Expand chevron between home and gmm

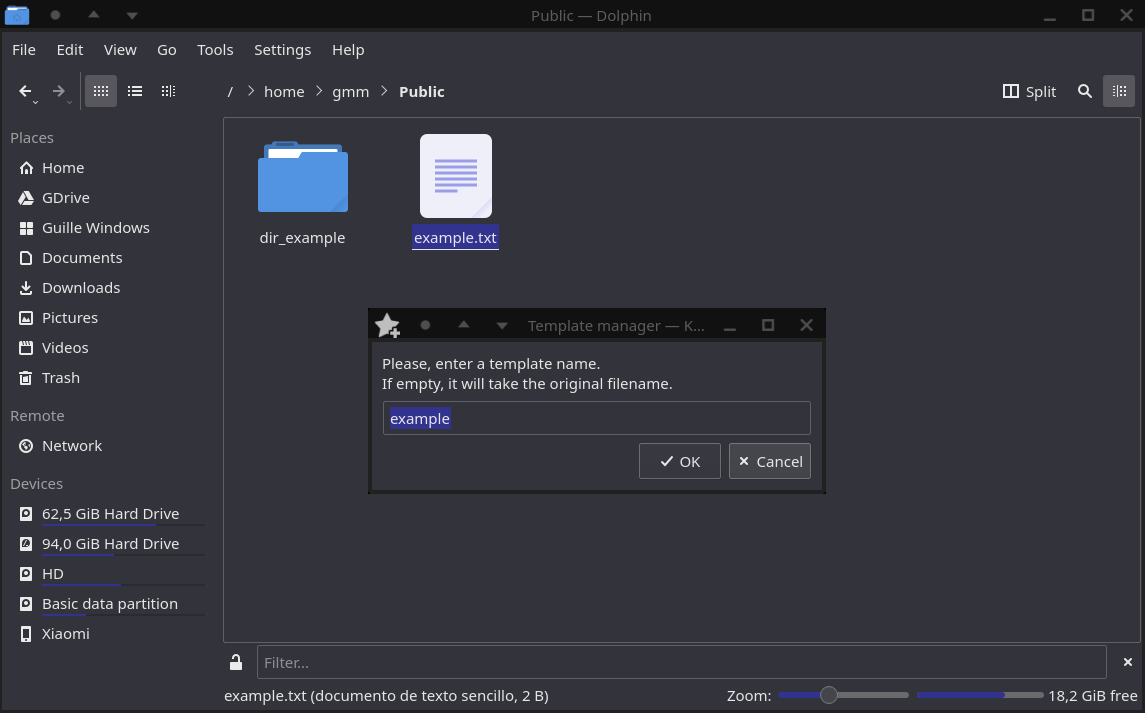tap(318, 91)
